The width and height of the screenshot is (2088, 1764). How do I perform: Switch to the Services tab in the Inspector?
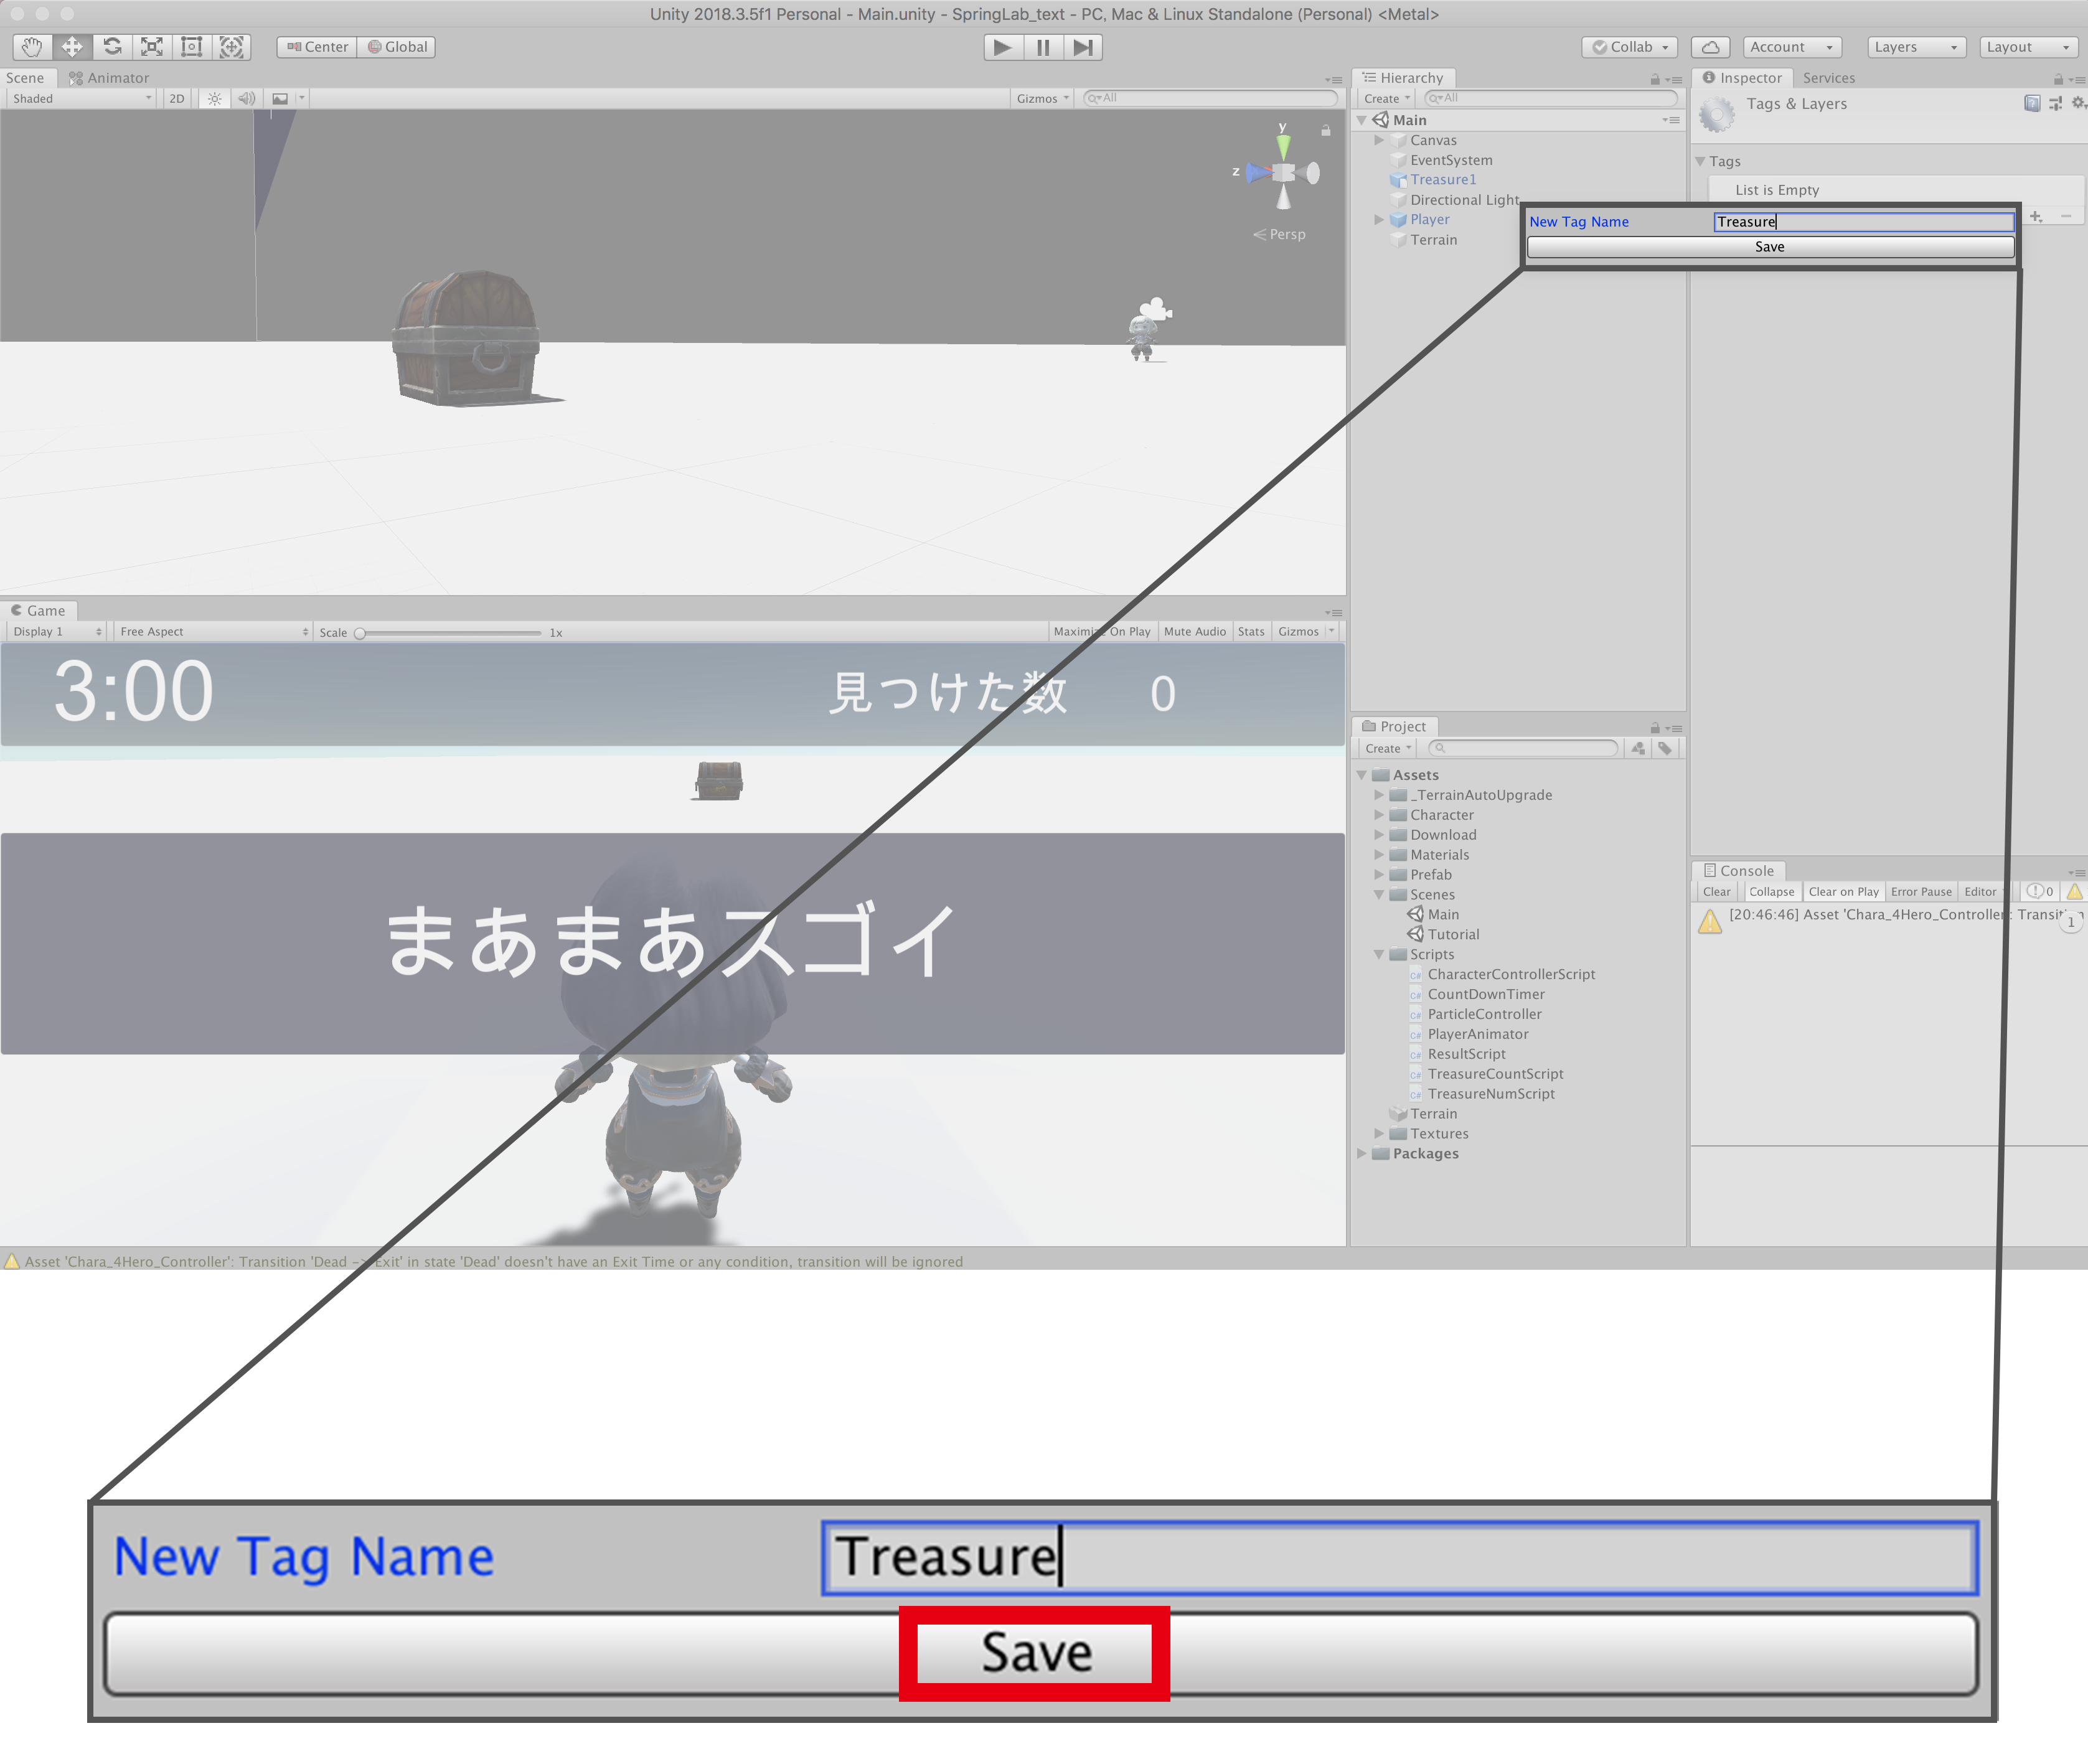tap(1829, 77)
